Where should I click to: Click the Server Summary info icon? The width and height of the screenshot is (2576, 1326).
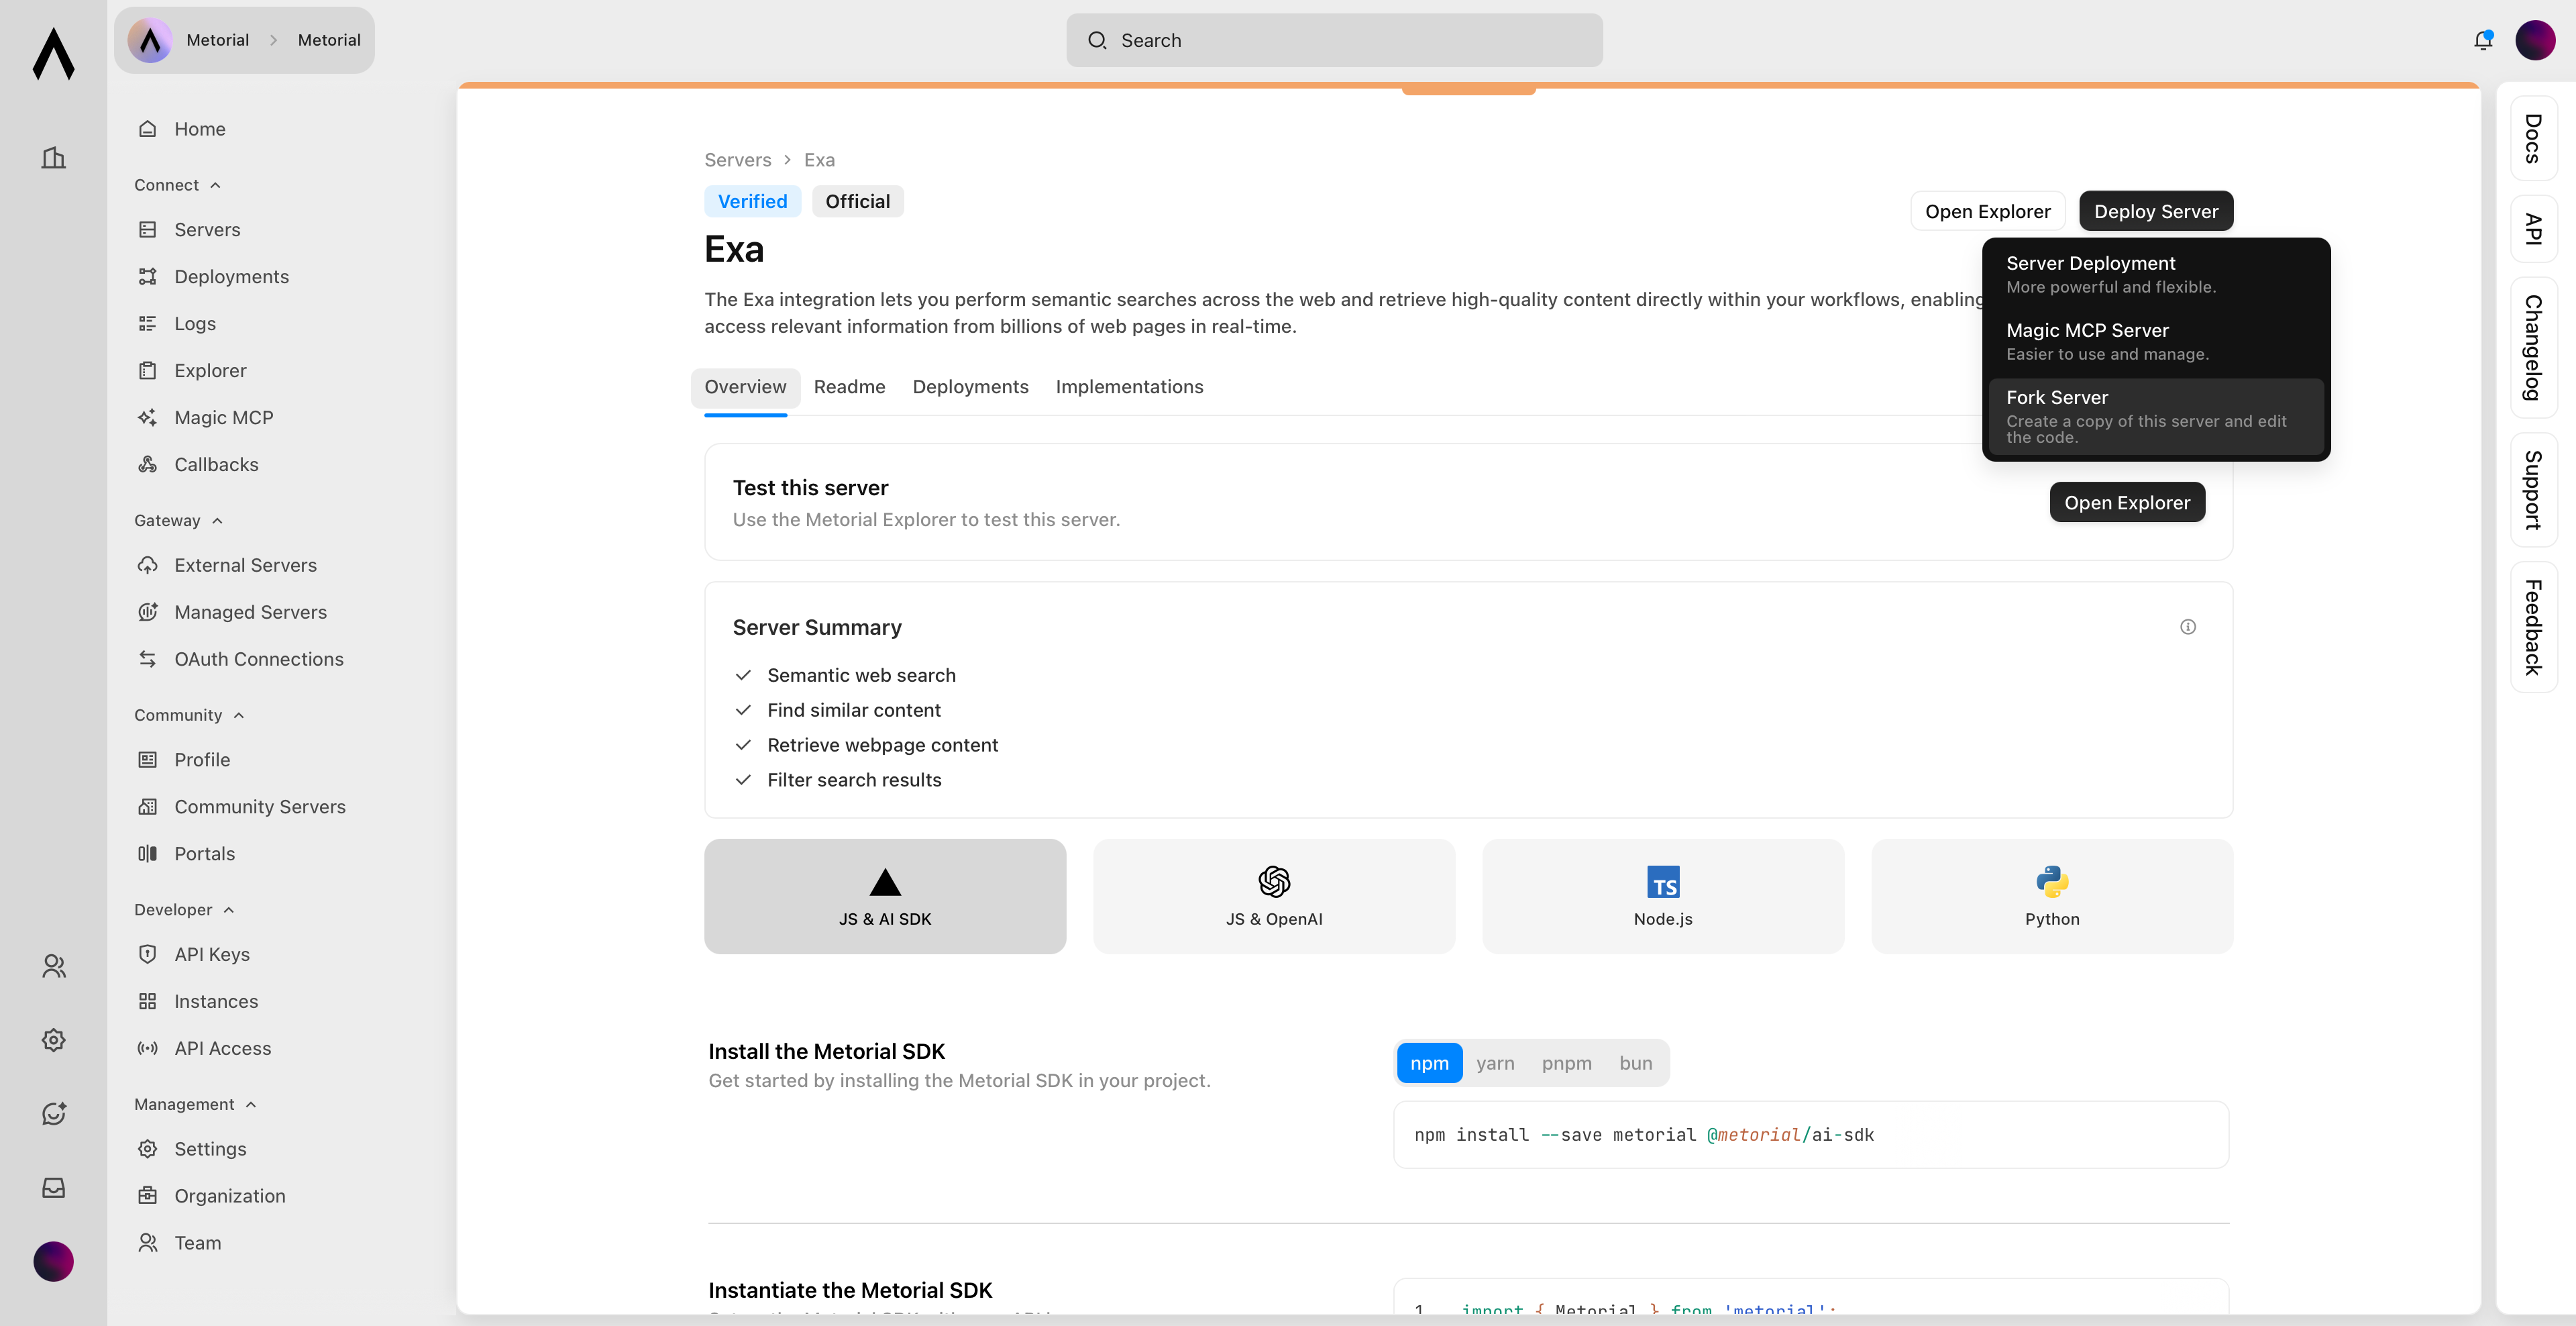(x=2188, y=627)
